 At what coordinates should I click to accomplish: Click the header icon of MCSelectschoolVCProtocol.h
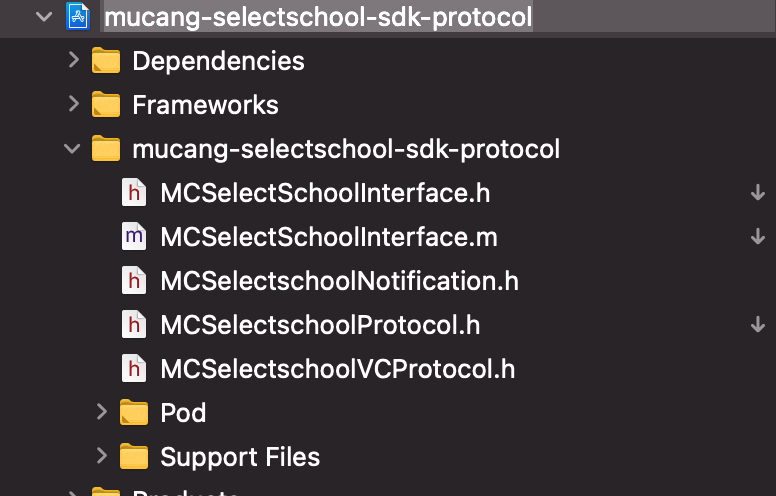(134, 368)
